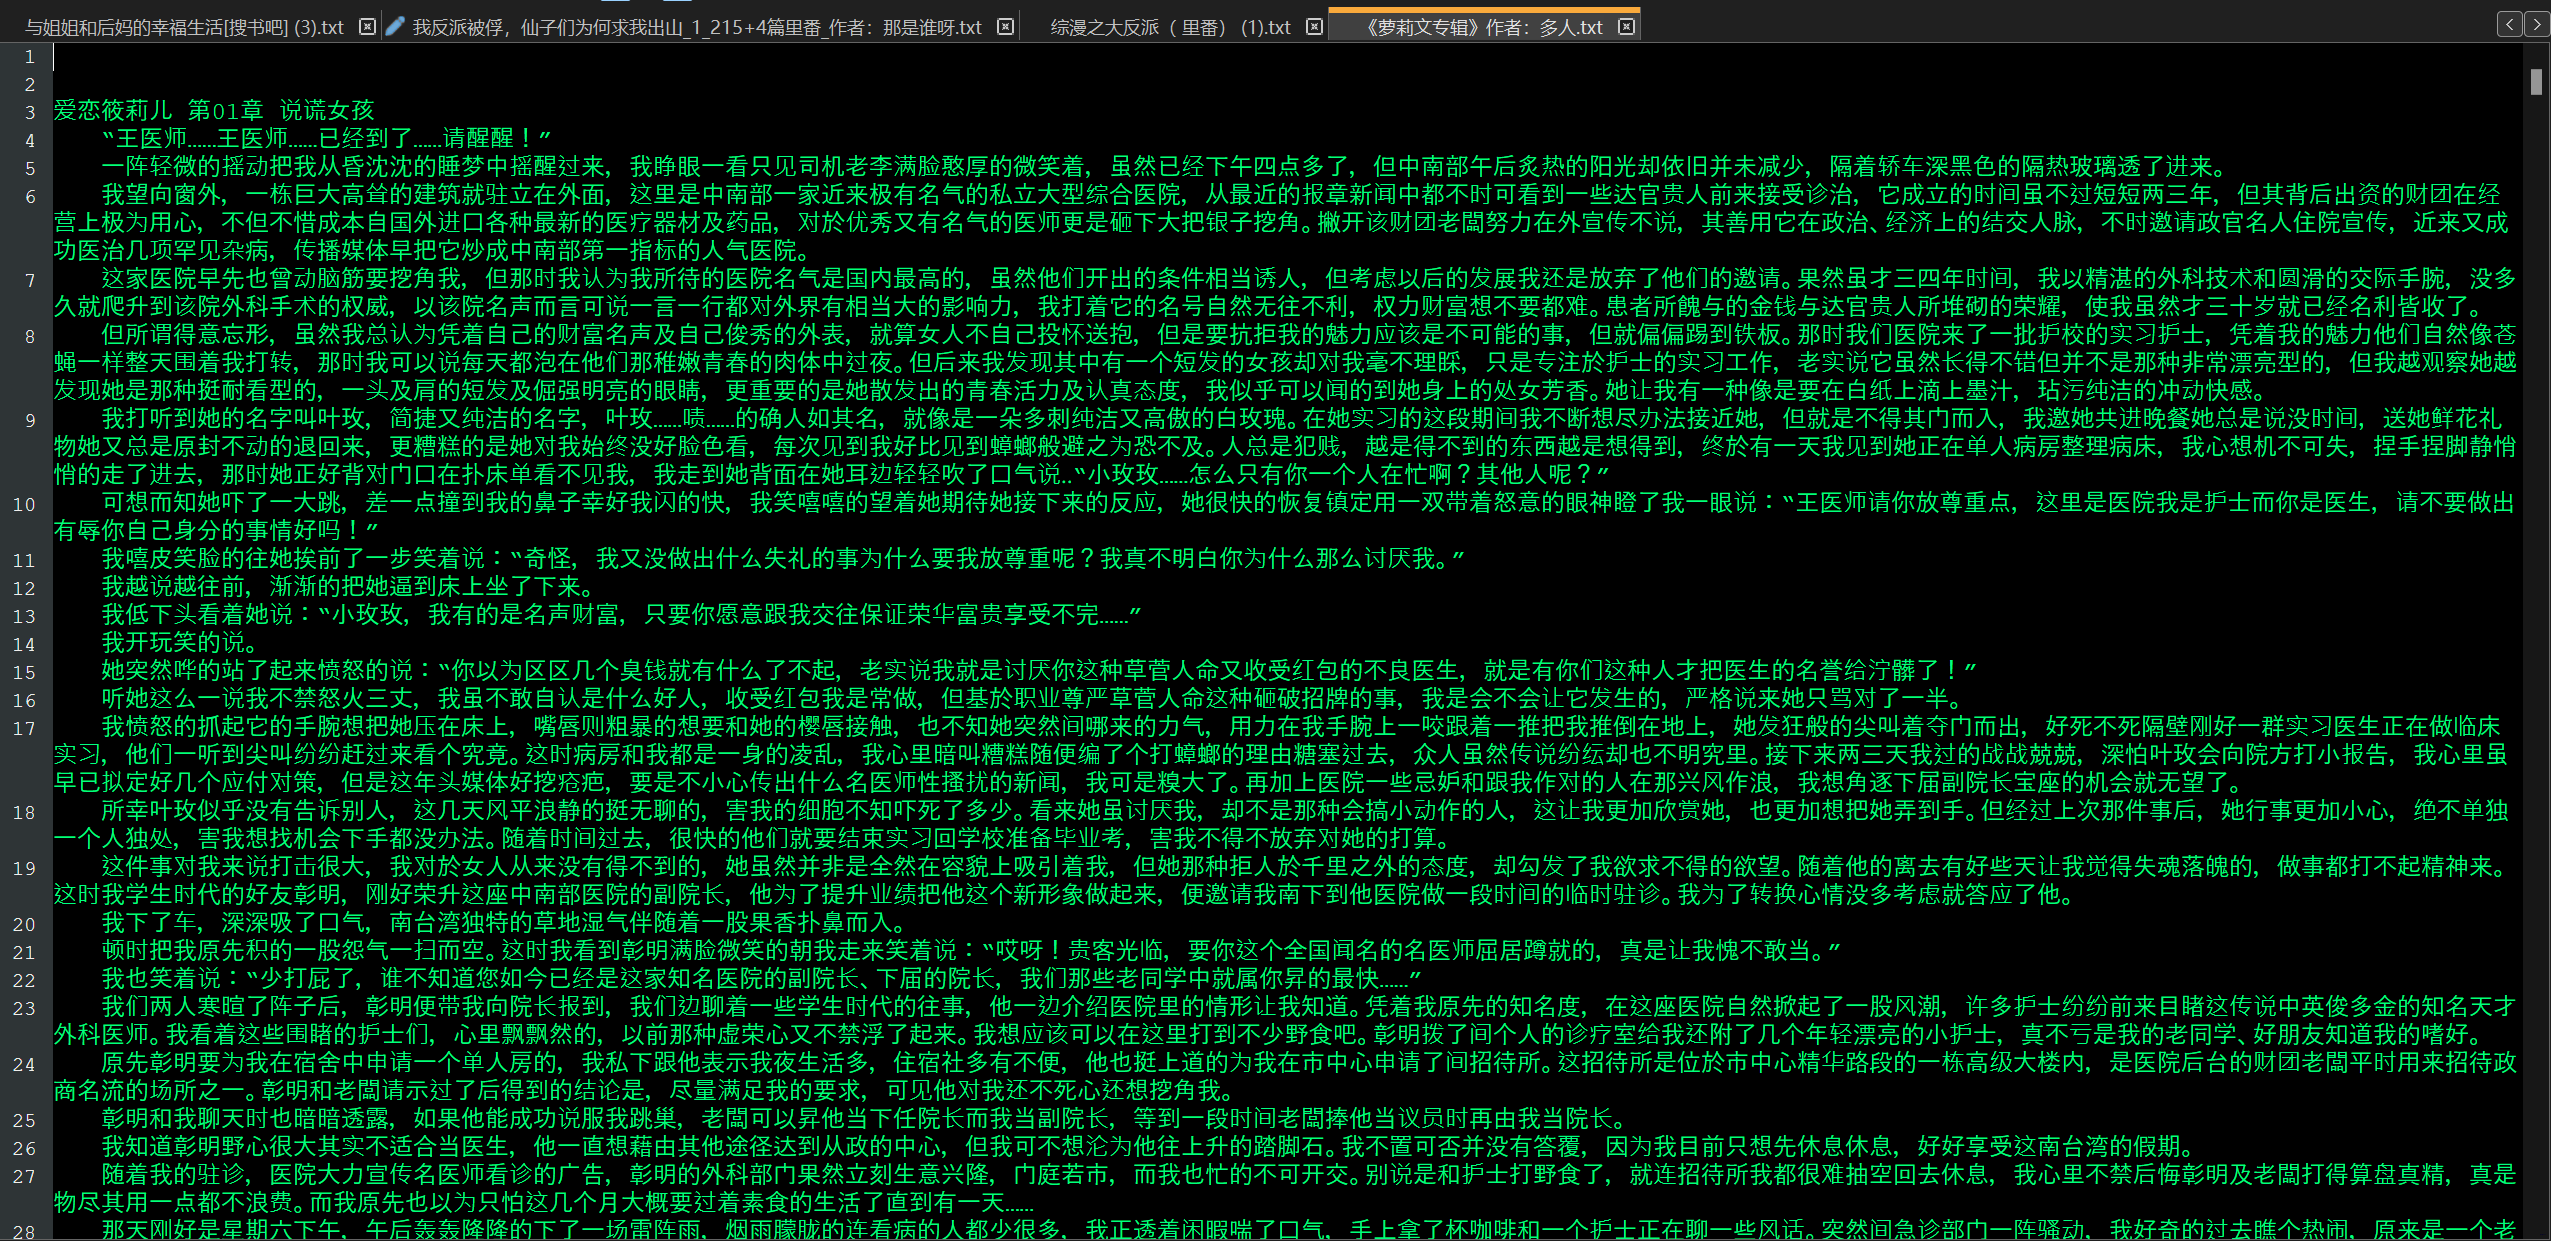
Task: Switch to the first (3).txt tab
Action: point(184,27)
